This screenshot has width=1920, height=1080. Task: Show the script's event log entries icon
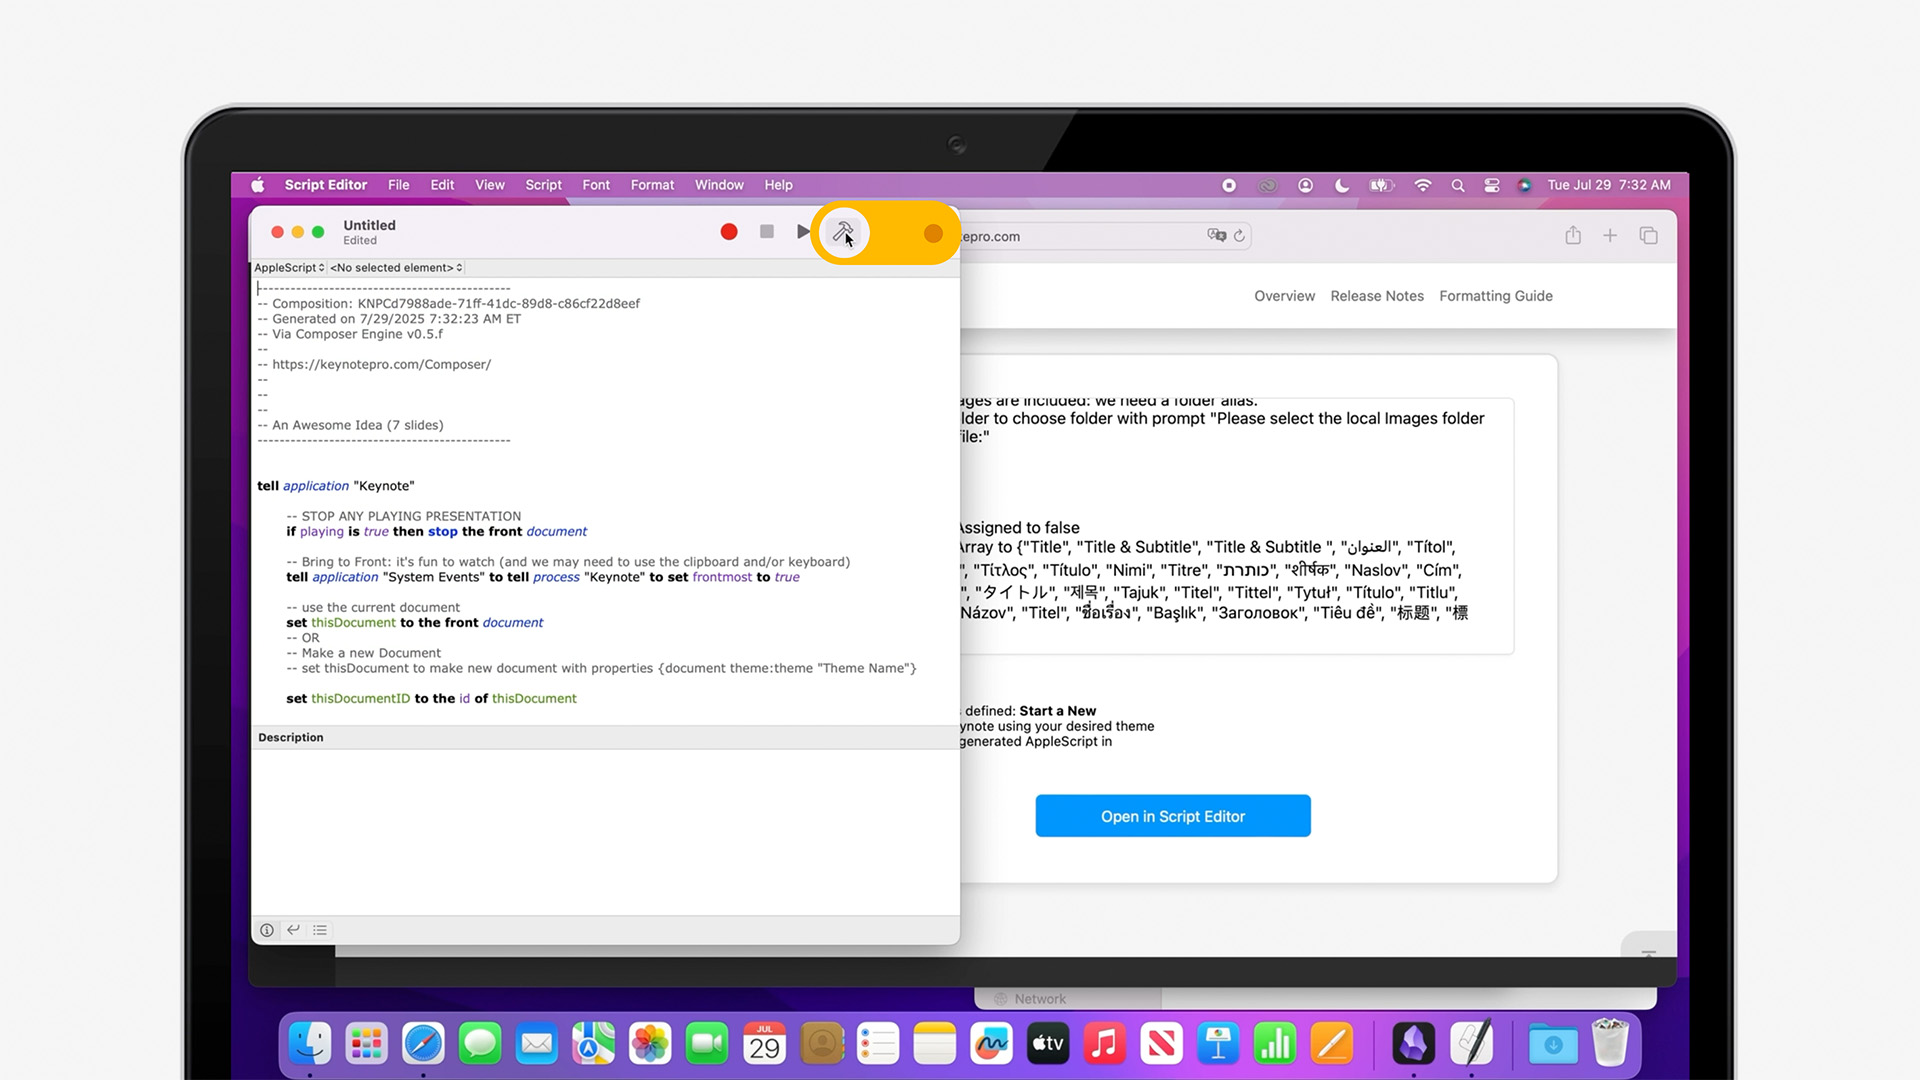click(x=320, y=930)
